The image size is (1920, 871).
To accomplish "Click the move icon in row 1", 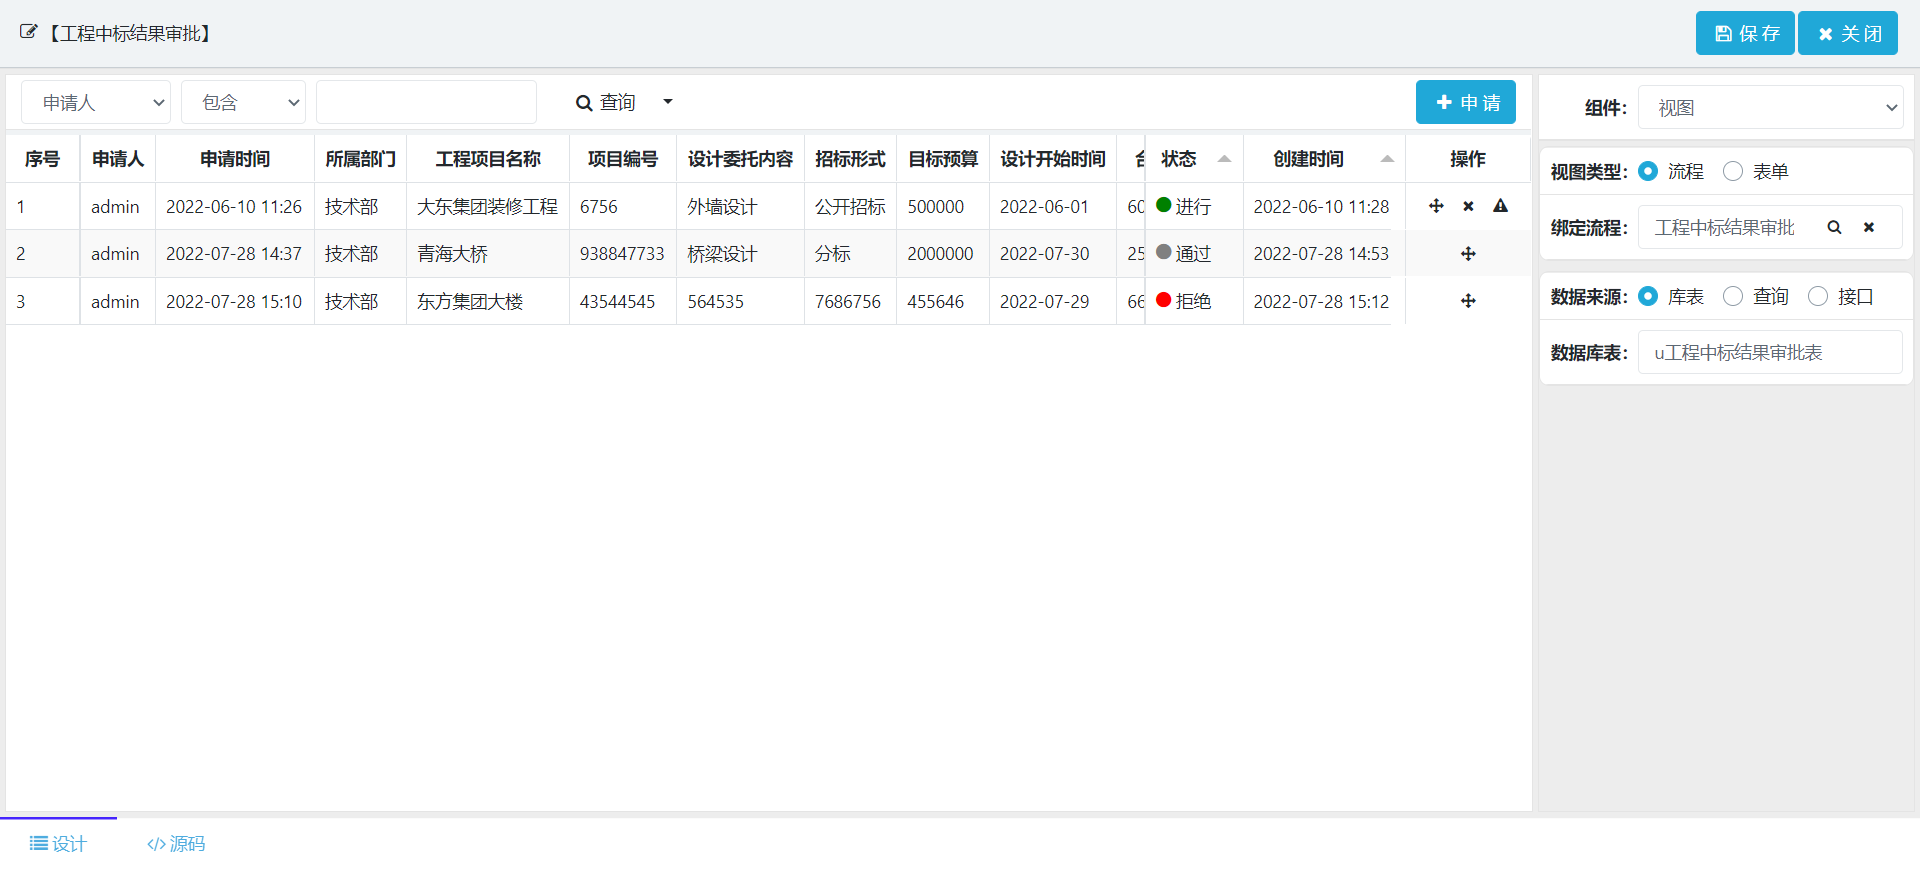I will coord(1436,206).
